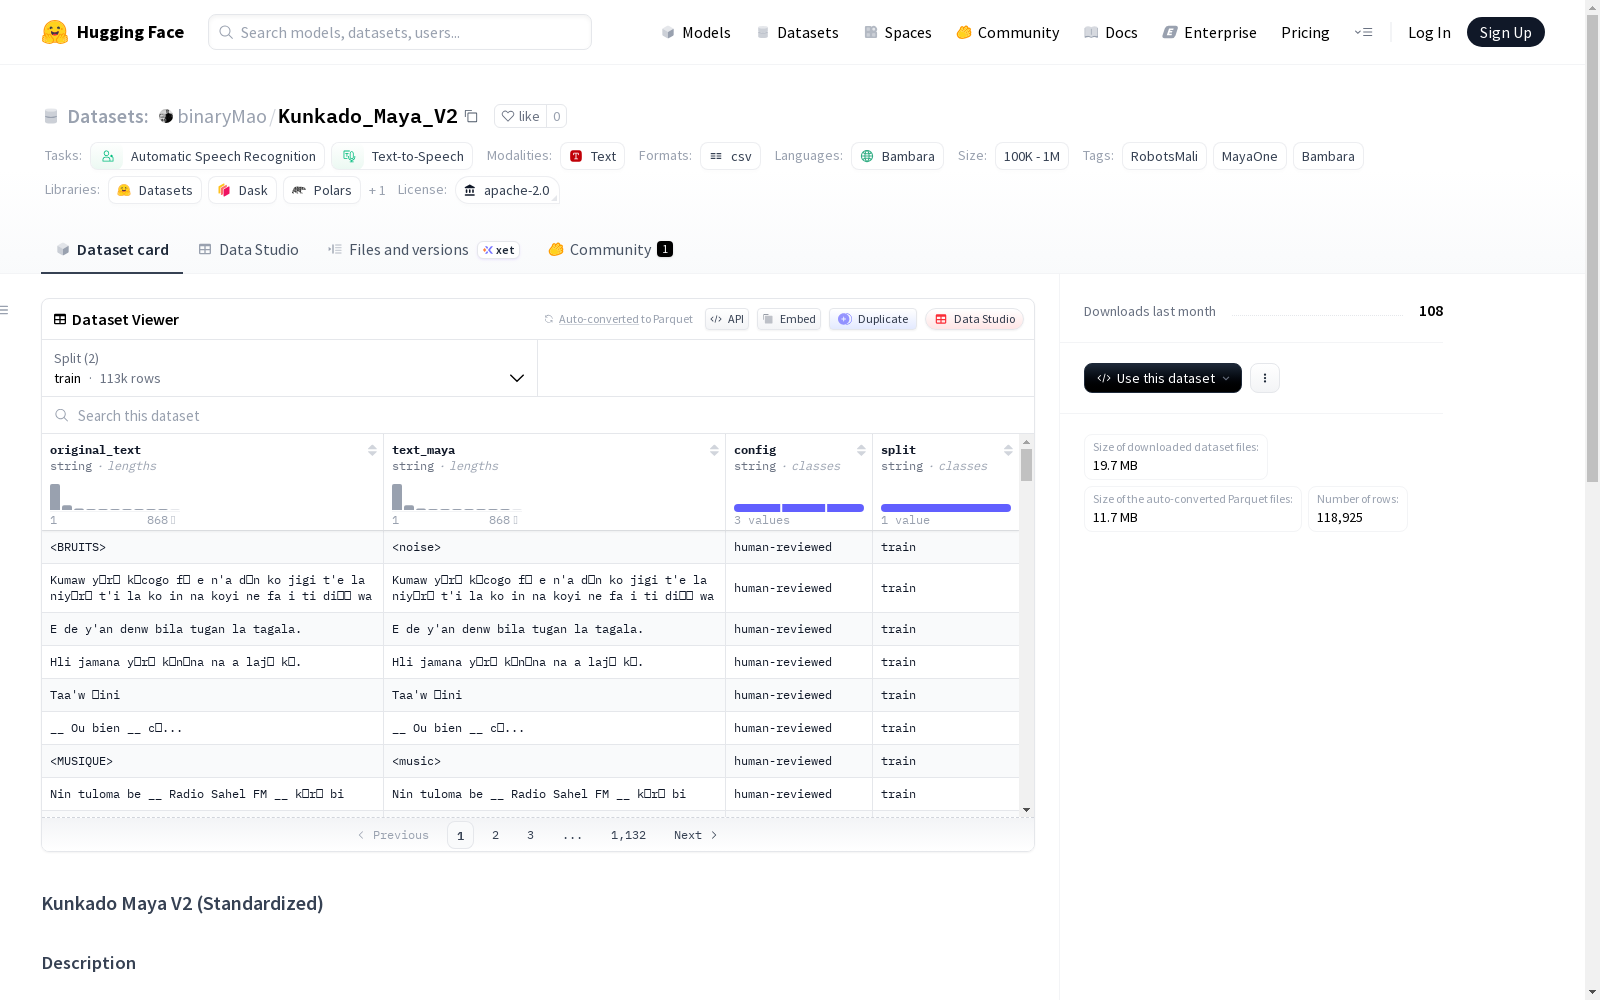Select the csv format tag

(731, 156)
